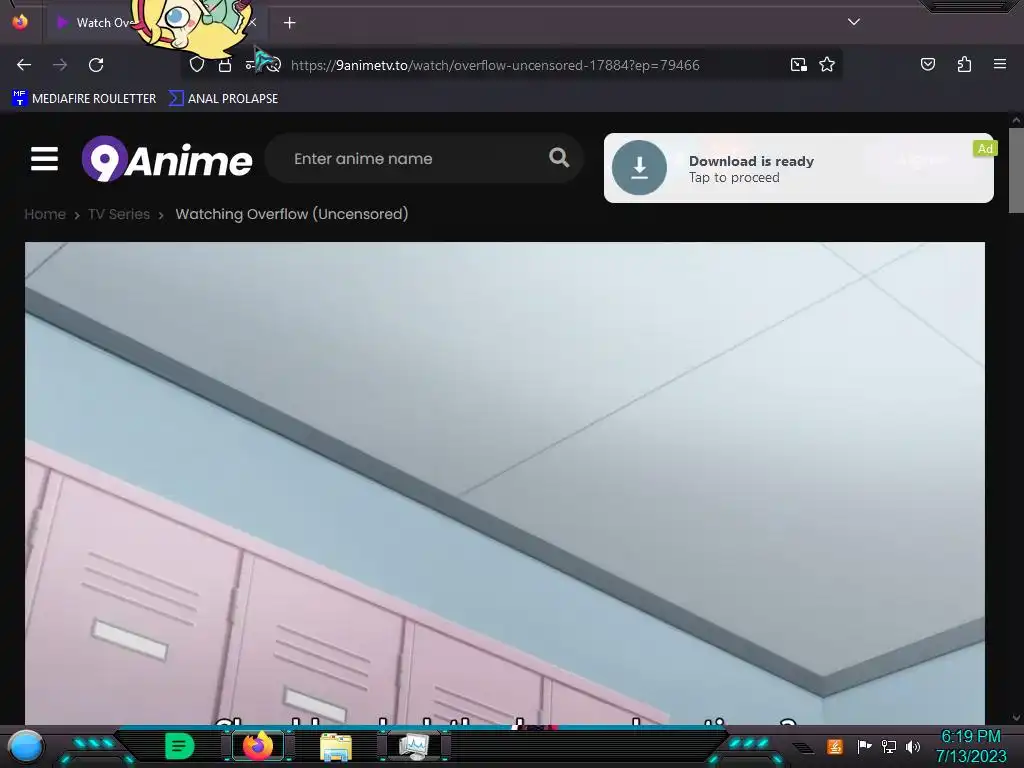Click the 9Anime logo

[x=167, y=159]
